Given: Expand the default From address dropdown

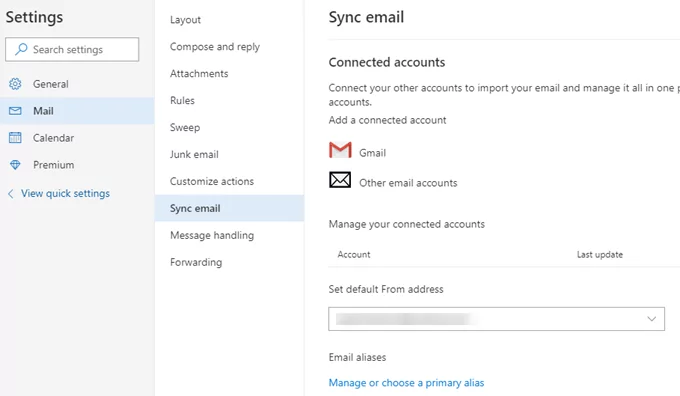Looking at the screenshot, I should [x=496, y=319].
